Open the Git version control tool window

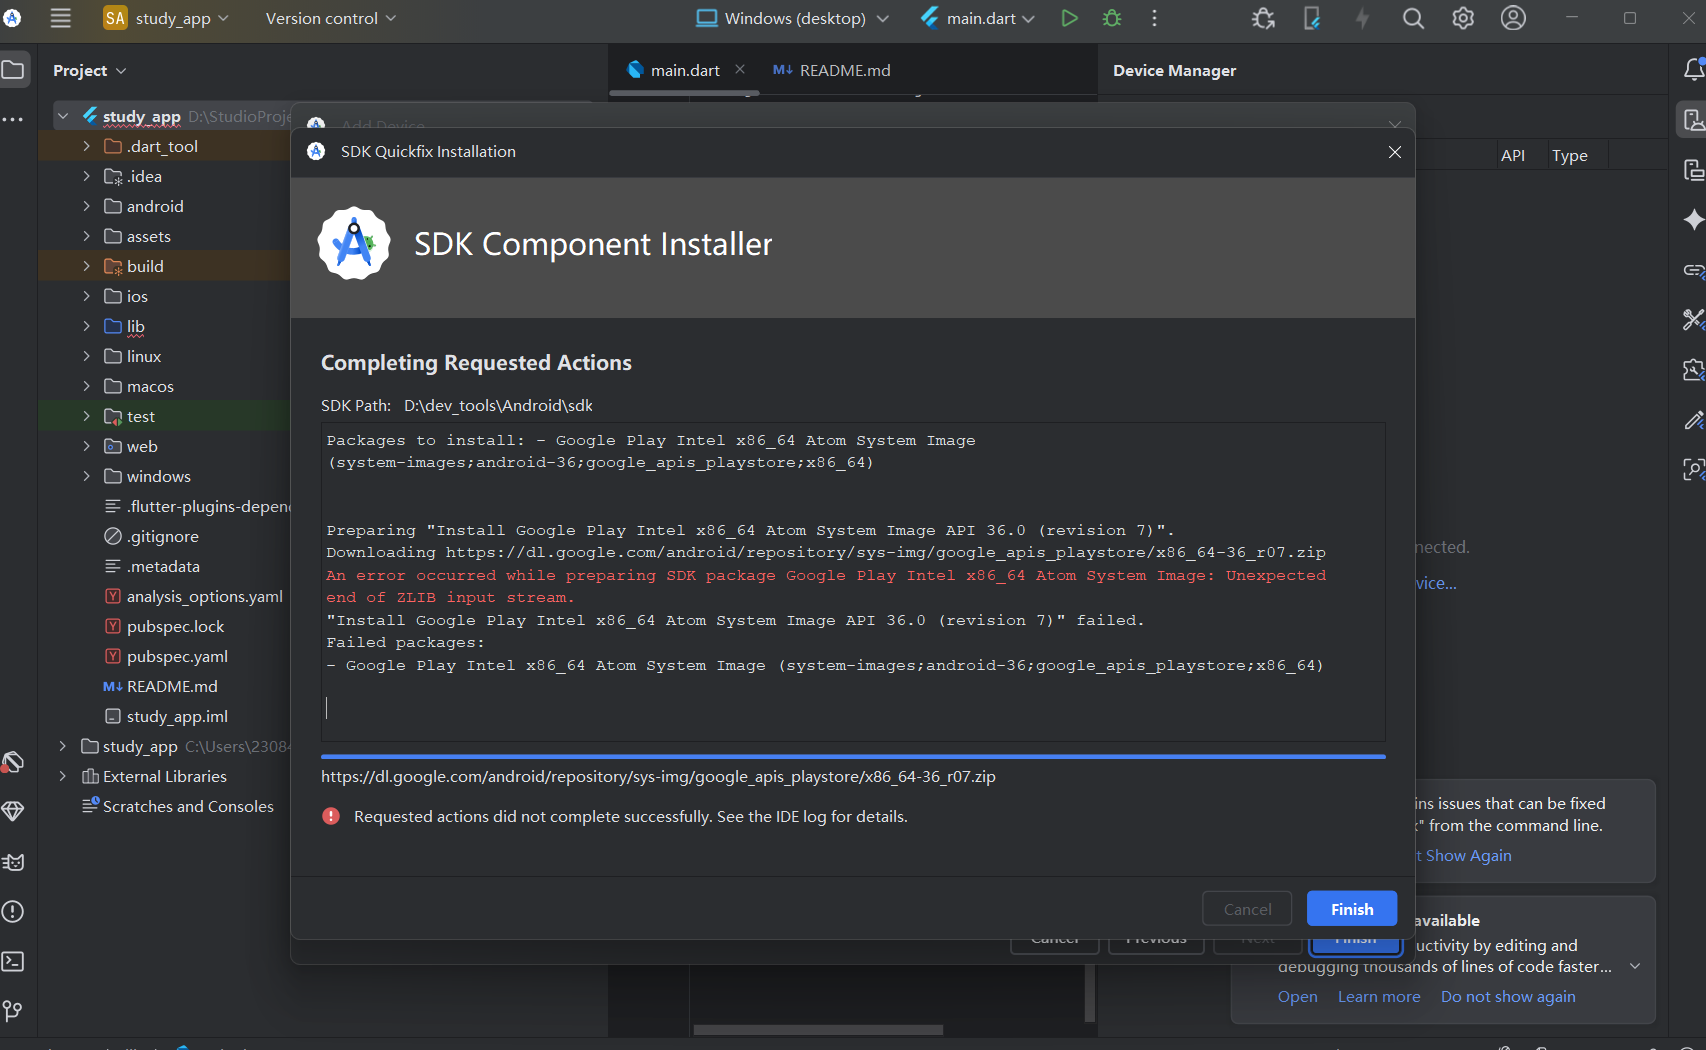pyautogui.click(x=13, y=1011)
